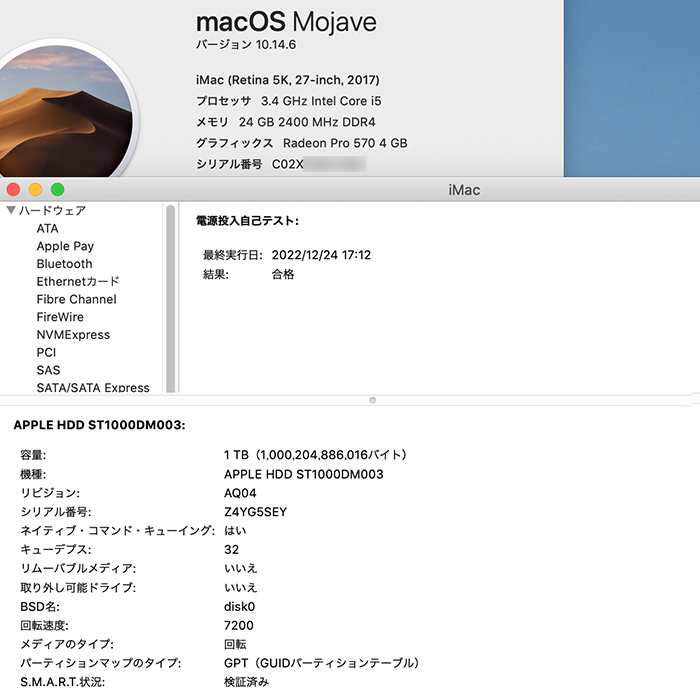Click the 機種 APPLE HDD ST1000DM003 value
The image size is (700, 700).
pyautogui.click(x=304, y=474)
